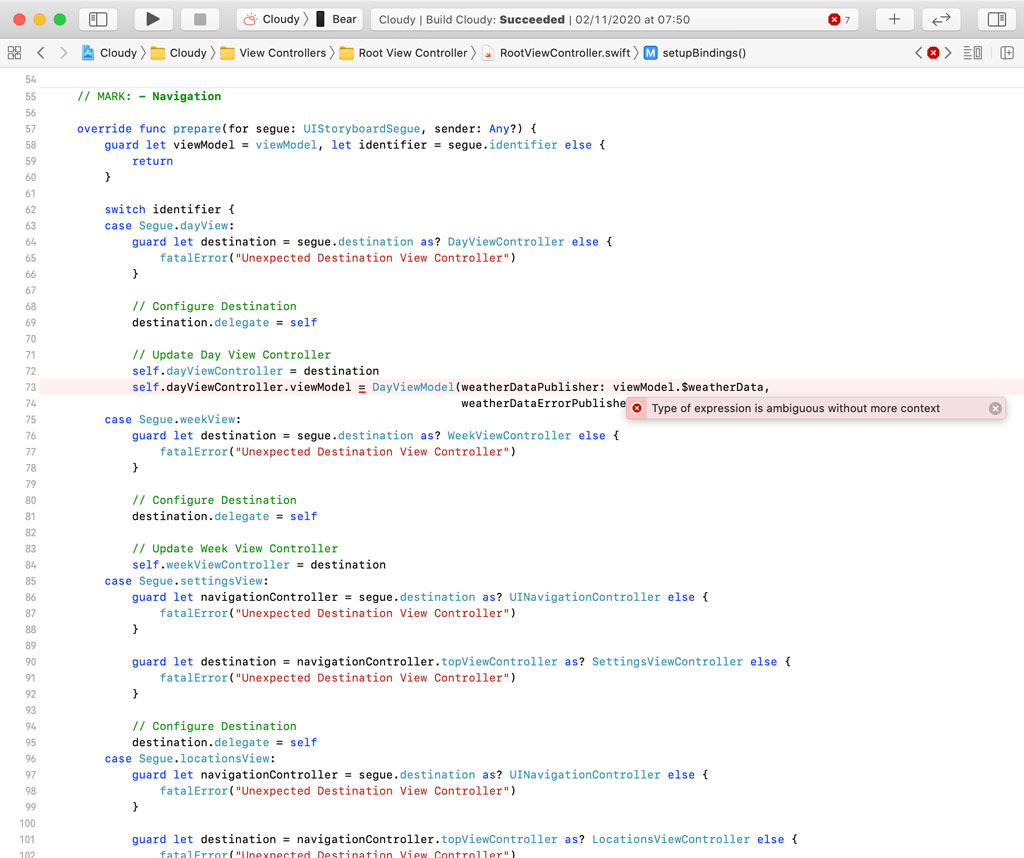
Task: Open the adjust editor options icon
Action: pyautogui.click(x=972, y=53)
